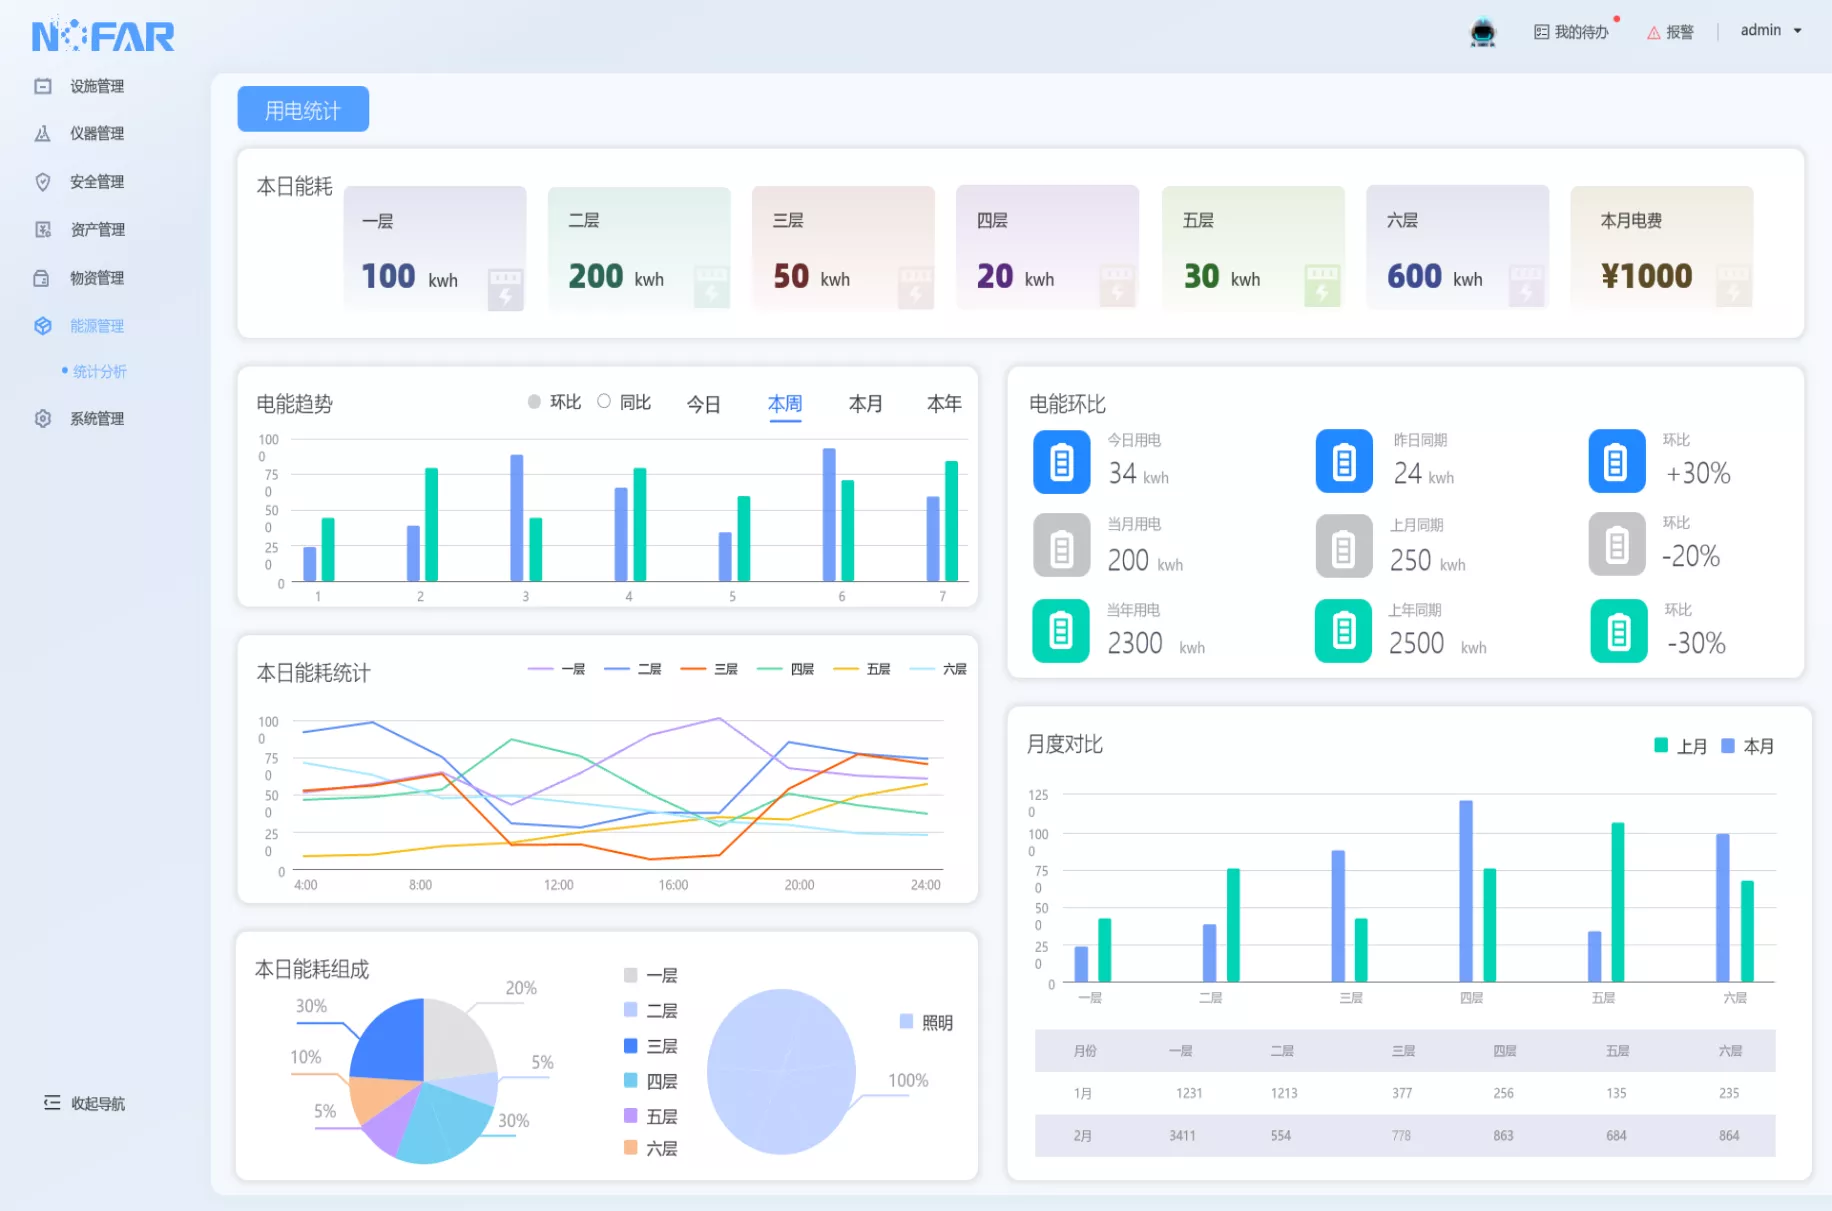Click 收起导航 text link
Image resolution: width=1832 pixels, height=1211 pixels.
pos(98,1103)
